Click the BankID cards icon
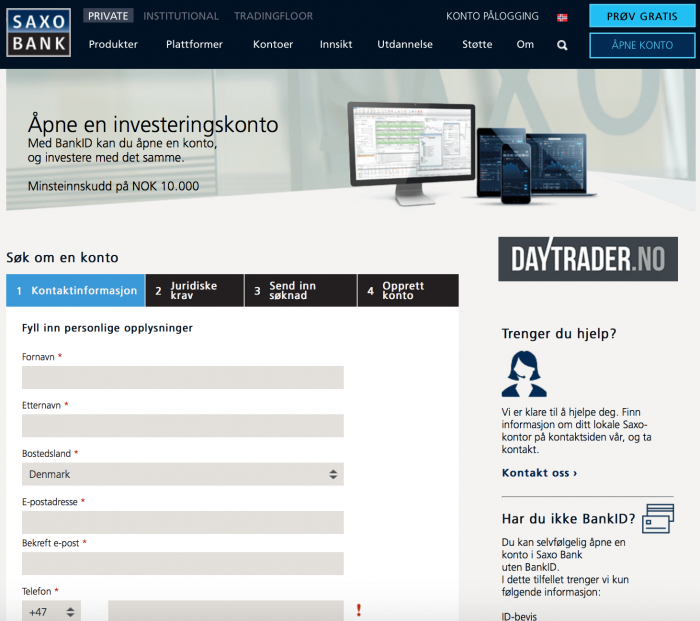Image resolution: width=700 pixels, height=621 pixels. 658,518
